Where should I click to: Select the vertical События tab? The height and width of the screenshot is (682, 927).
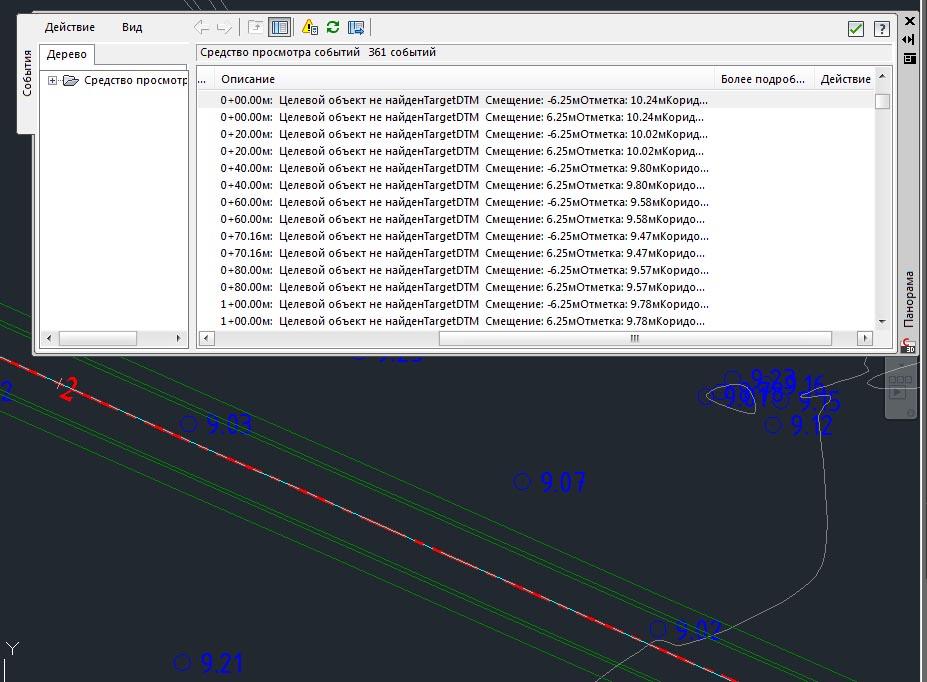coord(27,72)
